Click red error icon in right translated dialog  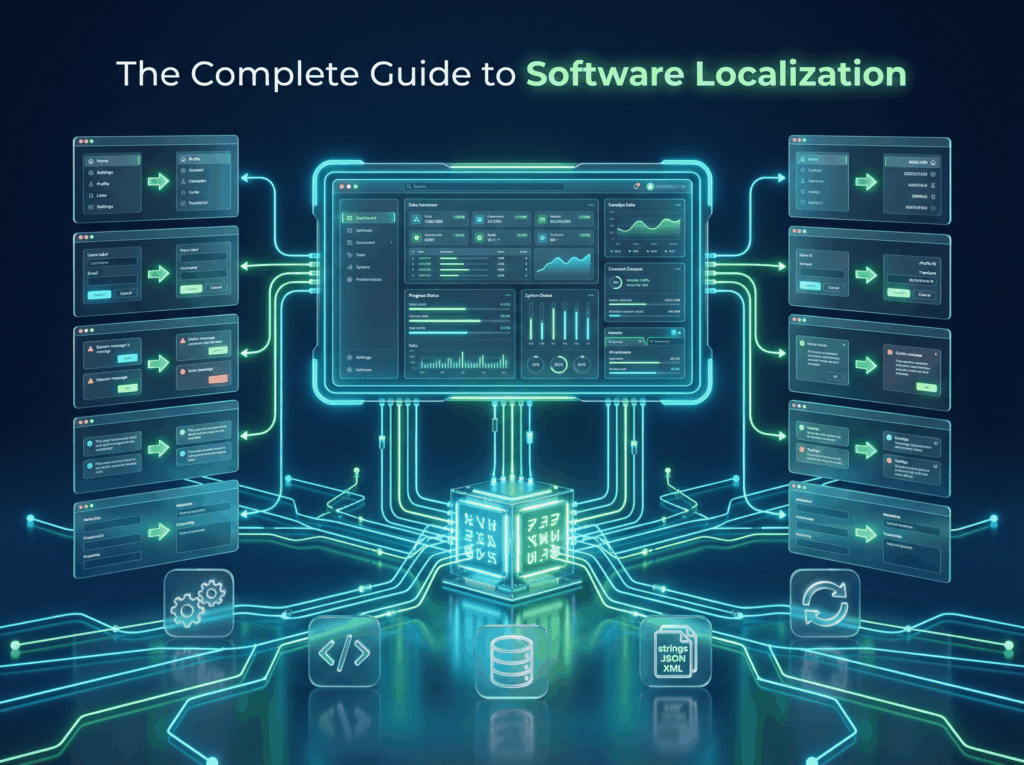point(889,352)
